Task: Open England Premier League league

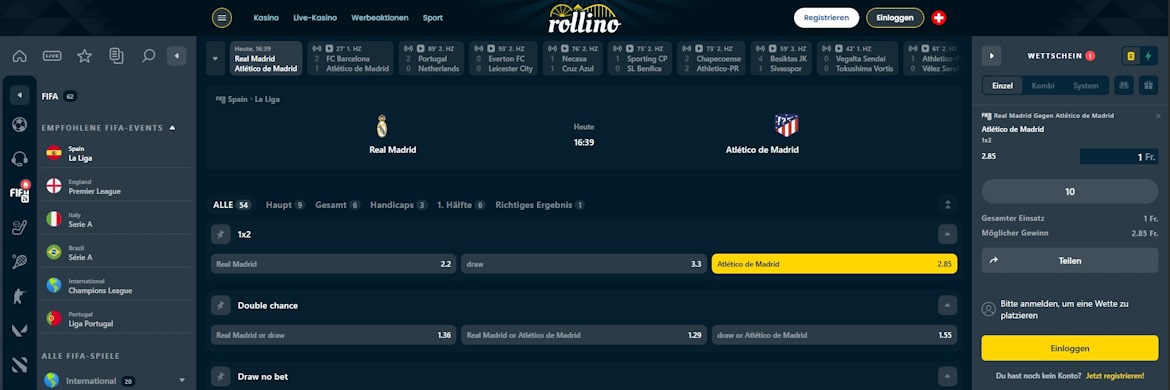Action: tap(116, 186)
